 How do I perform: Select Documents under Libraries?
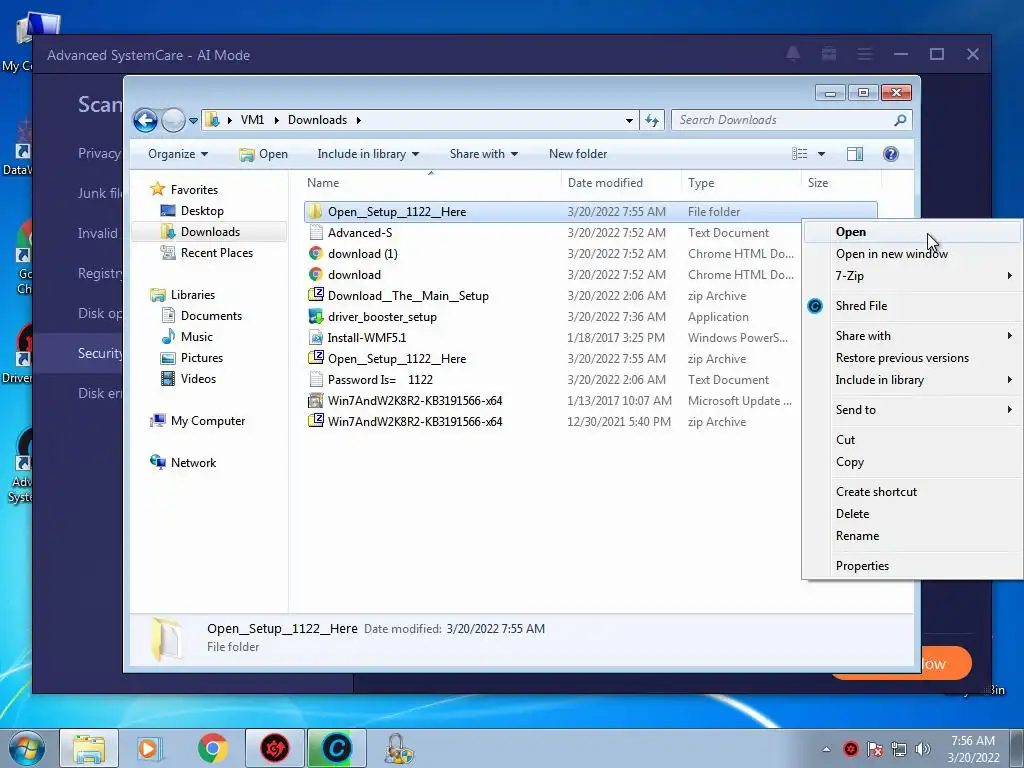click(211, 316)
